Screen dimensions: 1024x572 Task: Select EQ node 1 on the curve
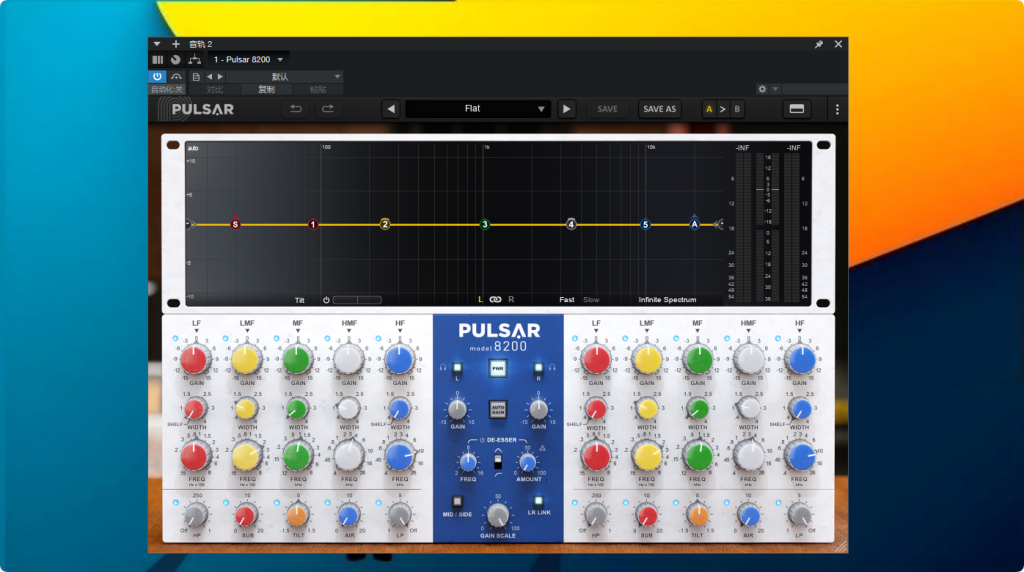(x=313, y=224)
